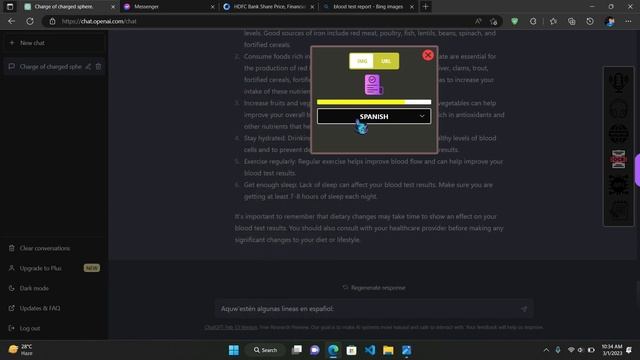Click the browser profile avatar

click(x=610, y=21)
